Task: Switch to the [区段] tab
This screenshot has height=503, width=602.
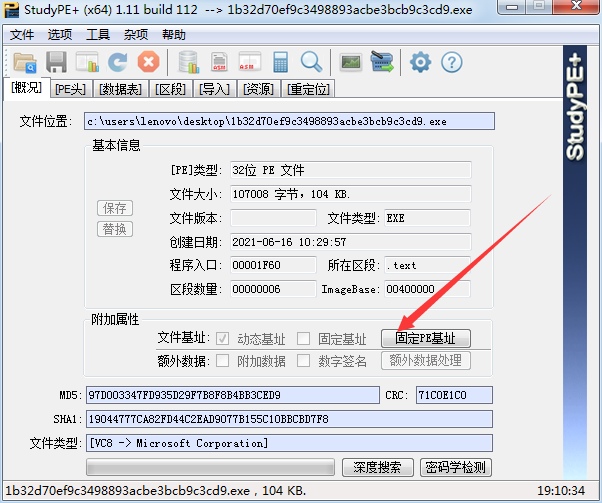Action: [x=170, y=89]
